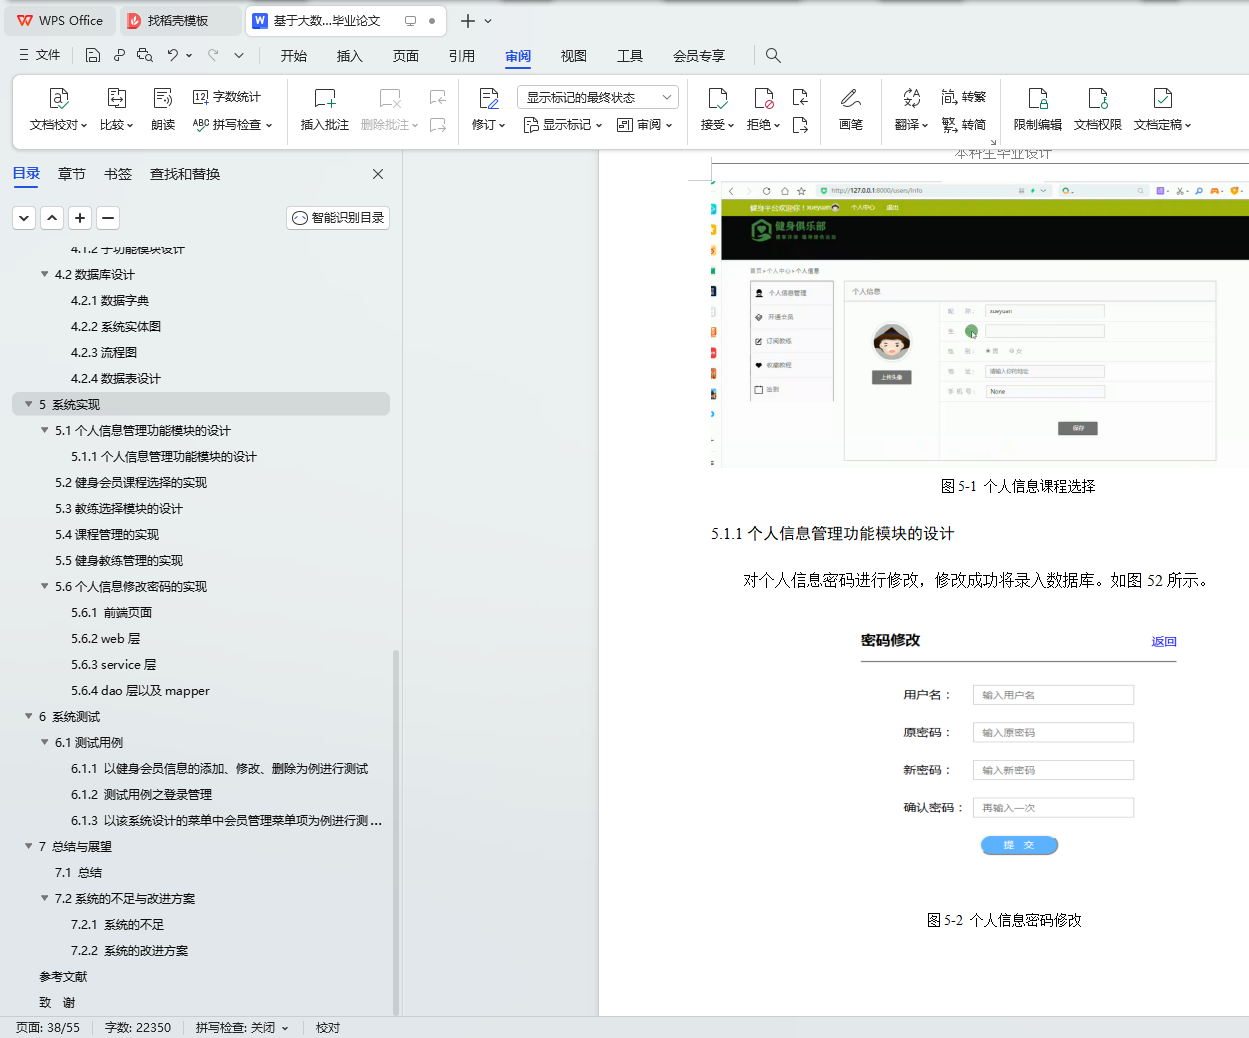Click the save icon in quick access bar

click(93, 55)
